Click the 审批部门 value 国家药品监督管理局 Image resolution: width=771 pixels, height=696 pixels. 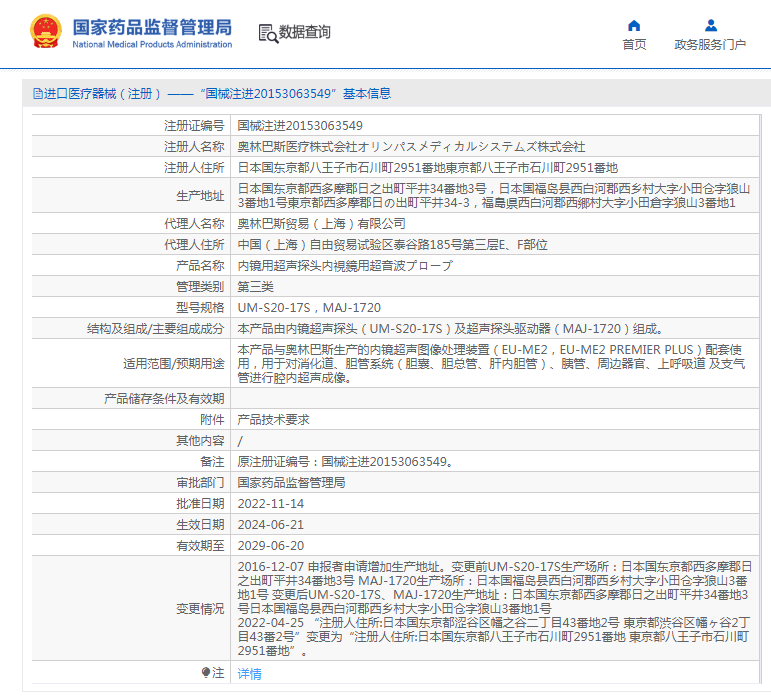(291, 483)
